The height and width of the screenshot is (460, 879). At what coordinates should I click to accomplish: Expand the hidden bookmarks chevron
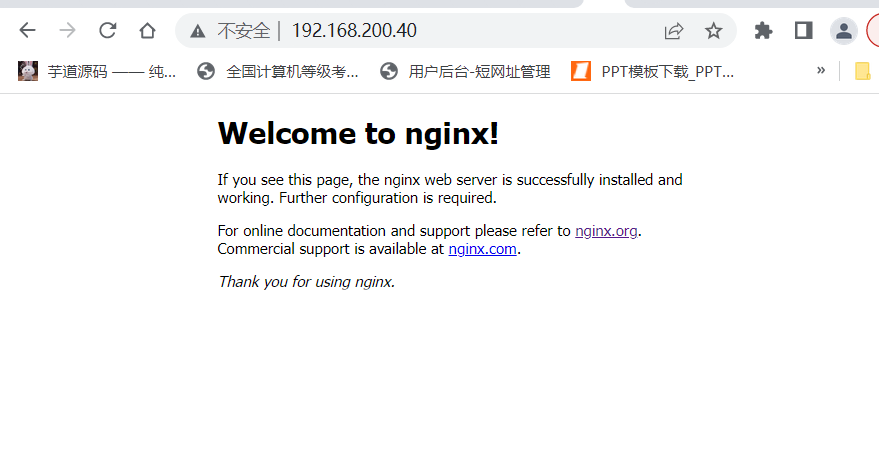pos(821,71)
